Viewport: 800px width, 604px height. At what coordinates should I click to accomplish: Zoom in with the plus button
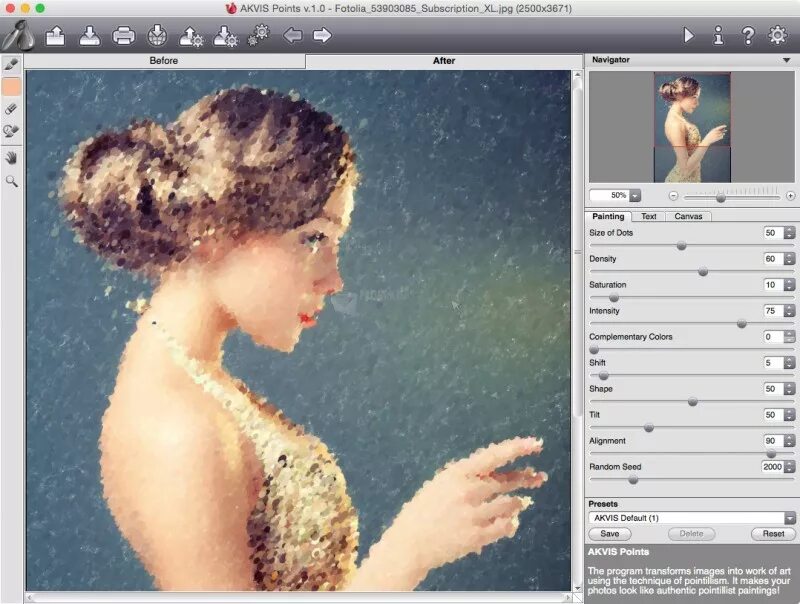790,196
